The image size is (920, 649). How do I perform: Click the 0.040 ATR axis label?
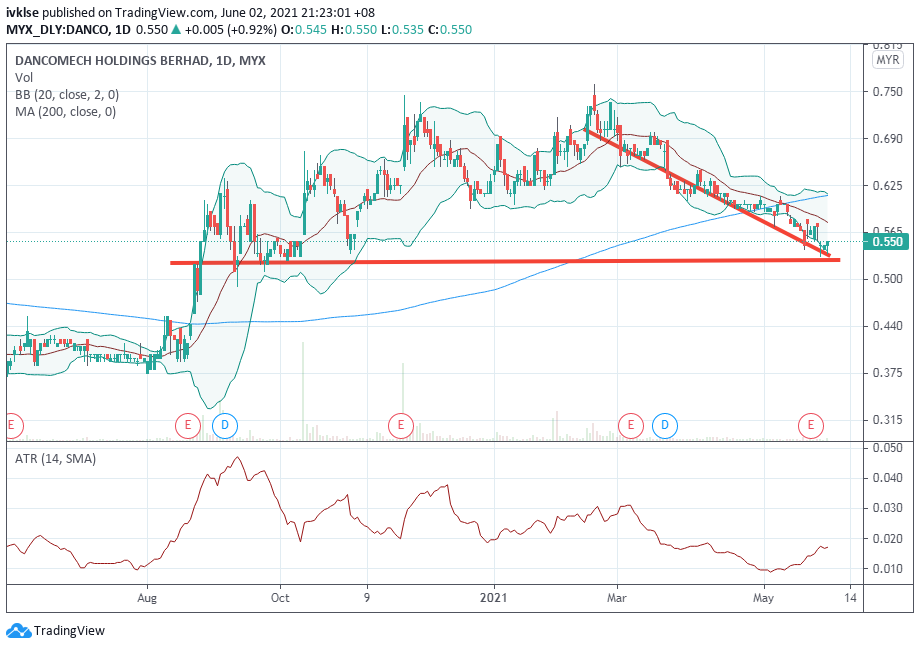click(x=887, y=478)
